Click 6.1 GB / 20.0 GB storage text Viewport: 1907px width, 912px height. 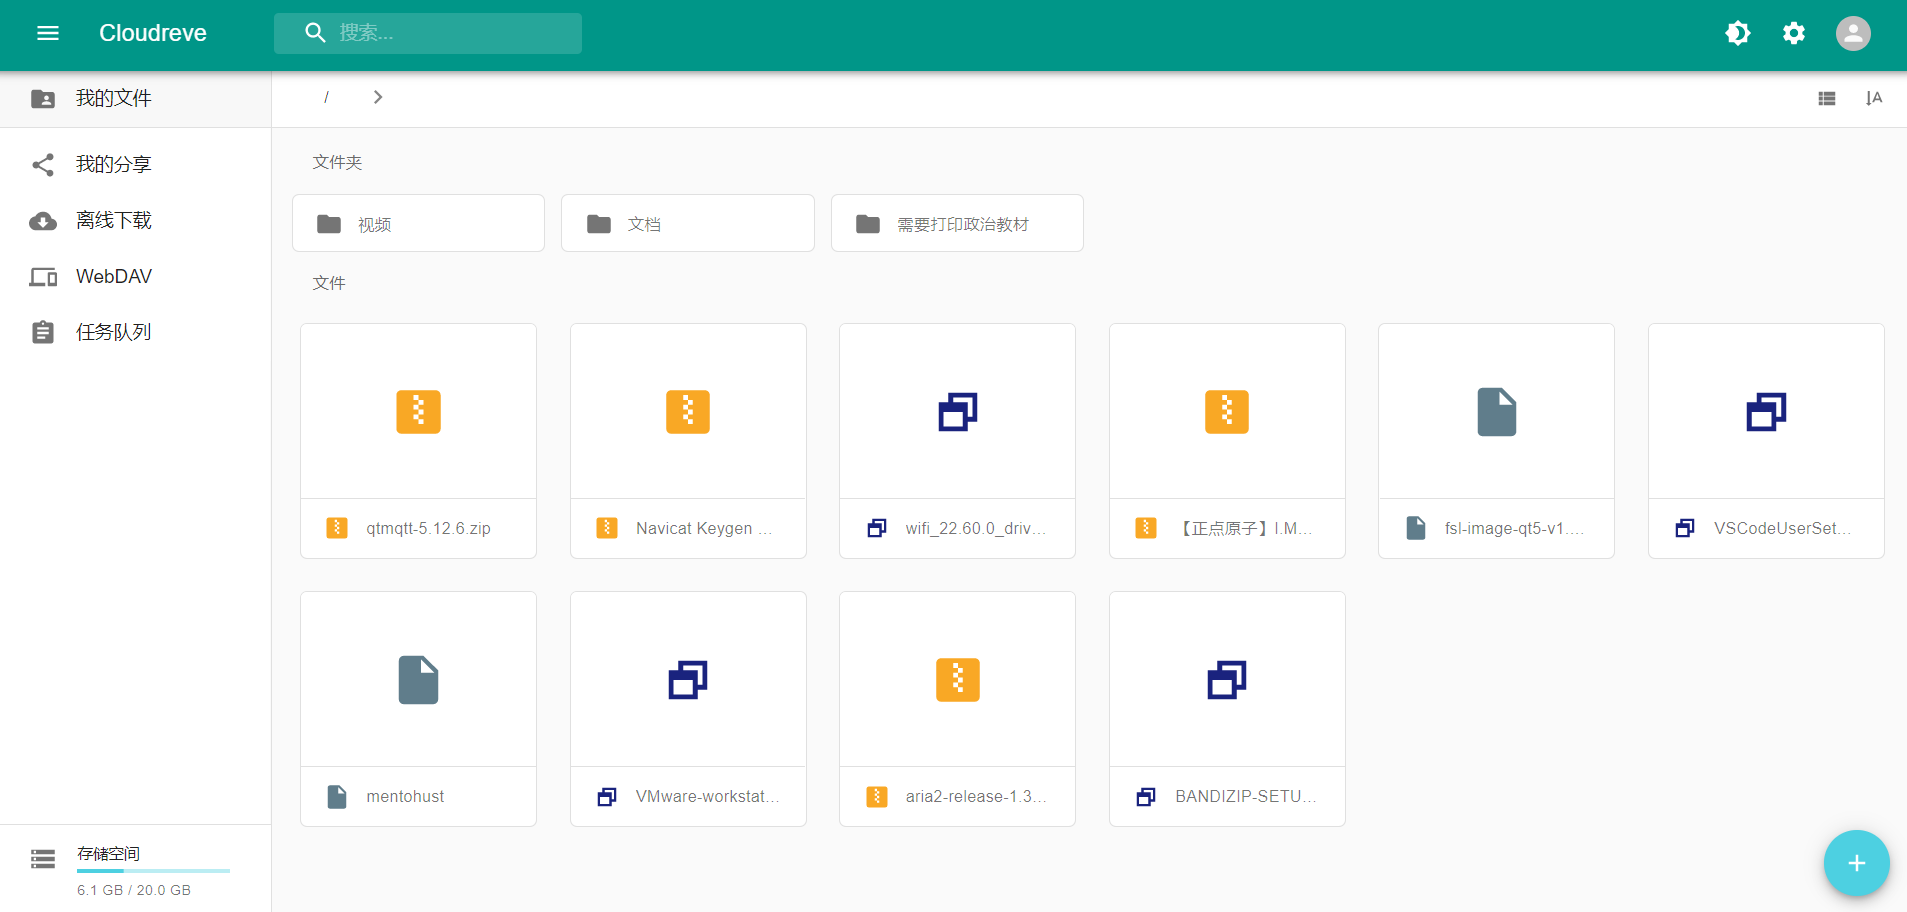[134, 890]
